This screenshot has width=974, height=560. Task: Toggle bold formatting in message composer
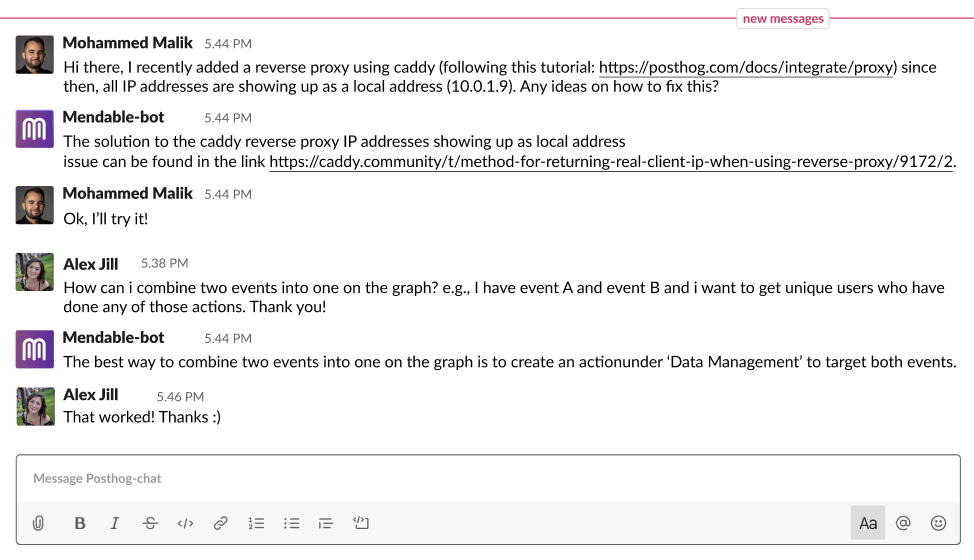coord(80,523)
